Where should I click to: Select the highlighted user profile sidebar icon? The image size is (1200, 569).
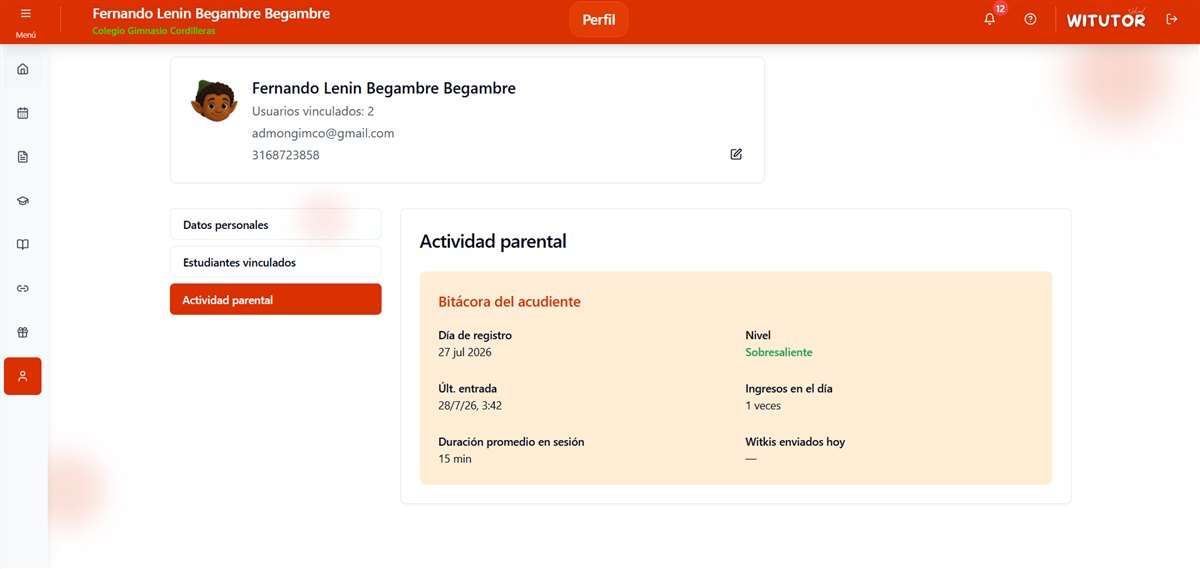tap(23, 376)
